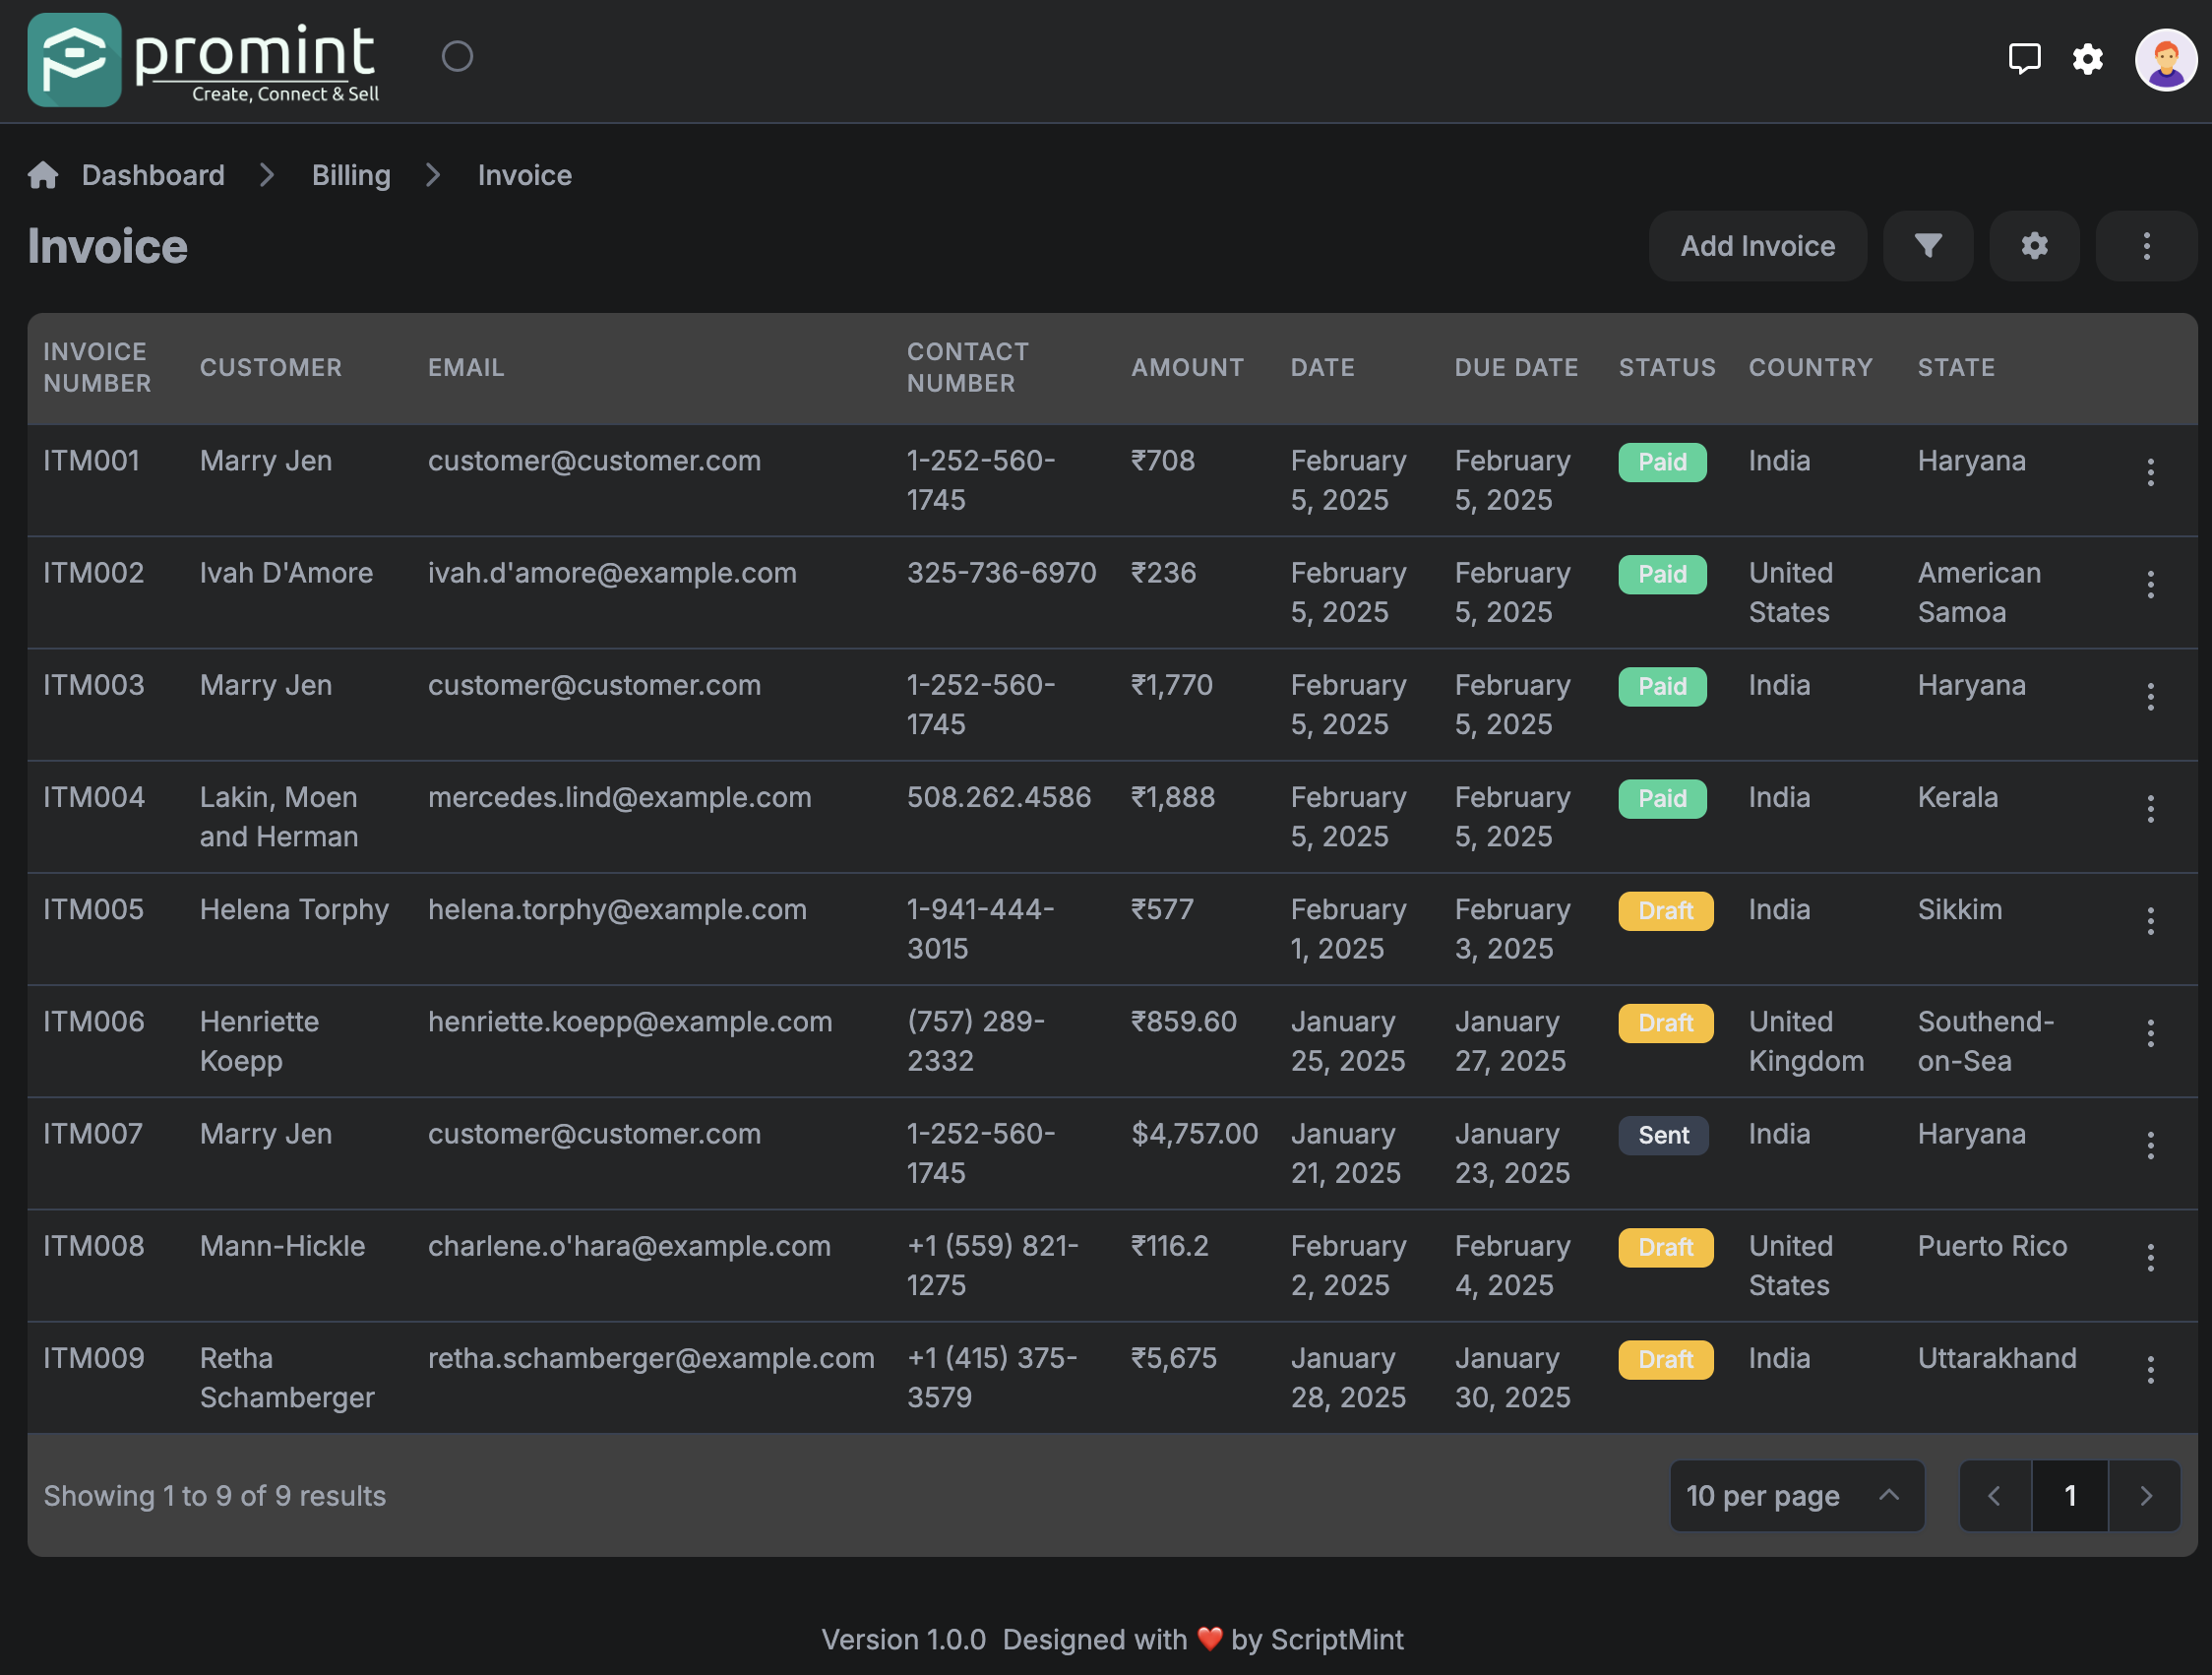This screenshot has width=2212, height=1675.
Task: Open row actions for ITM008
Action: pyautogui.click(x=2150, y=1257)
